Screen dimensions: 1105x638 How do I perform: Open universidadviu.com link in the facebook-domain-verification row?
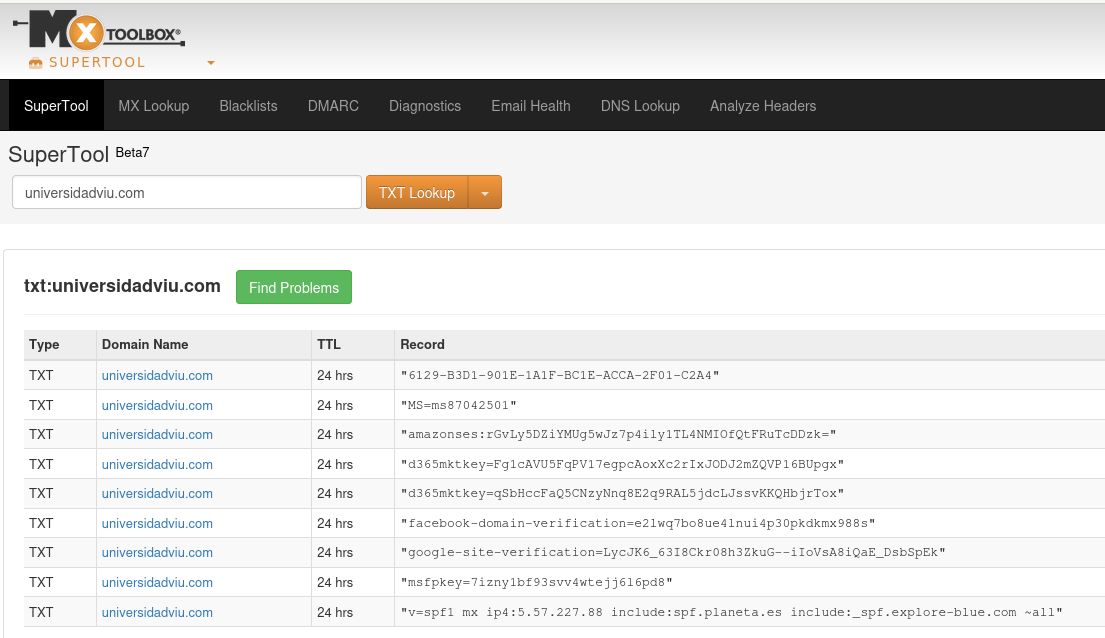[x=157, y=523]
